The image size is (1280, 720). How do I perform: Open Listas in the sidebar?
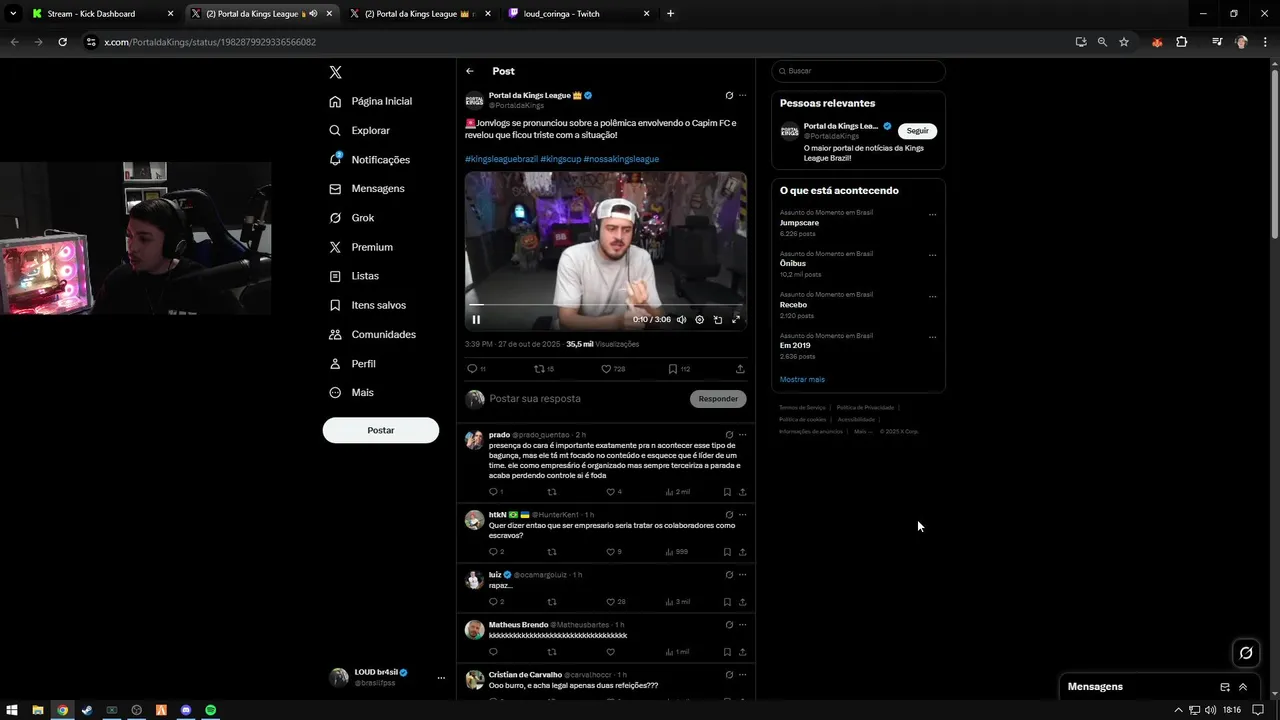click(x=353, y=276)
